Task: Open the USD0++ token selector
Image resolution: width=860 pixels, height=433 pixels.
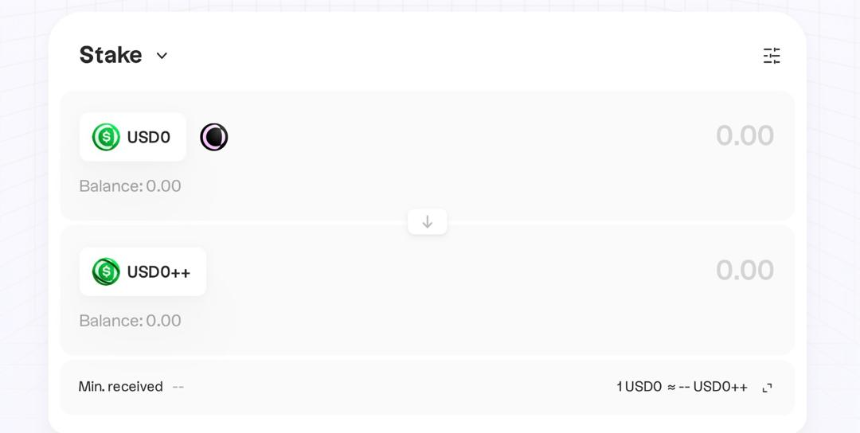Action: (143, 272)
